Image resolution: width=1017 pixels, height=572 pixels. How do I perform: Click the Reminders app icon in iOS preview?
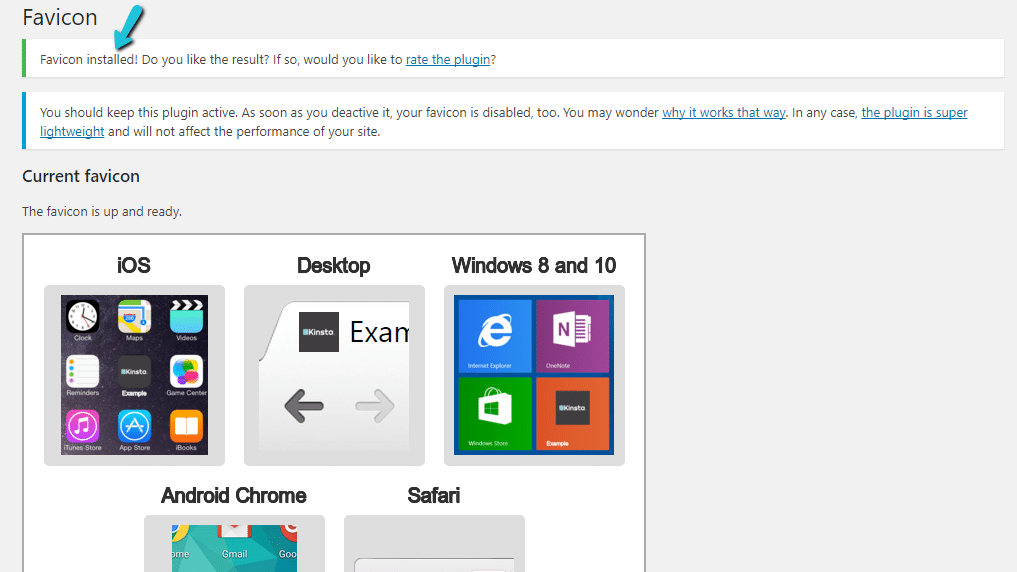tap(83, 371)
